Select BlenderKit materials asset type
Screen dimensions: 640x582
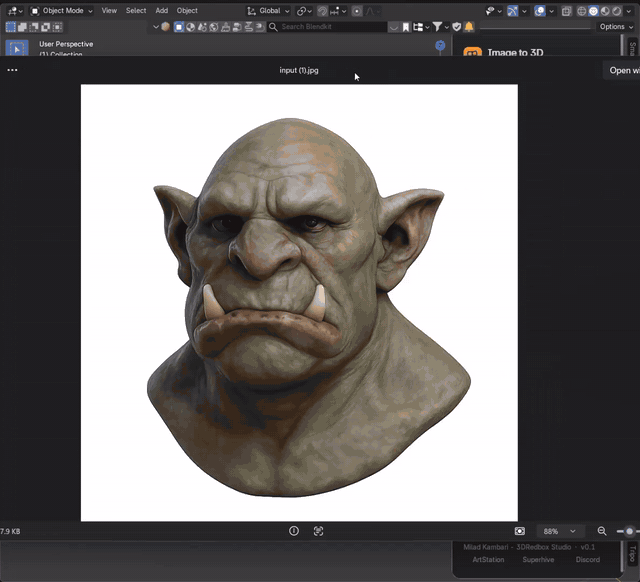pyautogui.click(x=190, y=27)
